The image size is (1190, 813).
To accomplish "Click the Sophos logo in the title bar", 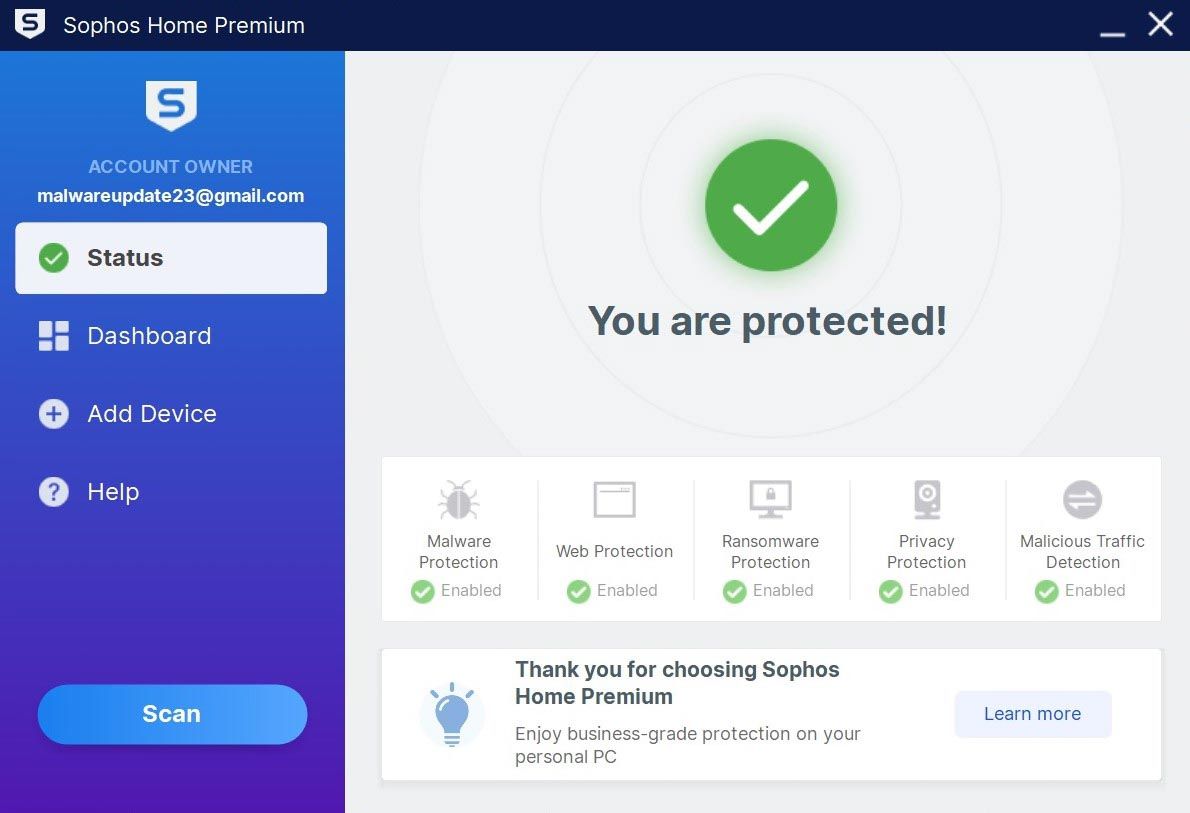I will click(x=29, y=24).
